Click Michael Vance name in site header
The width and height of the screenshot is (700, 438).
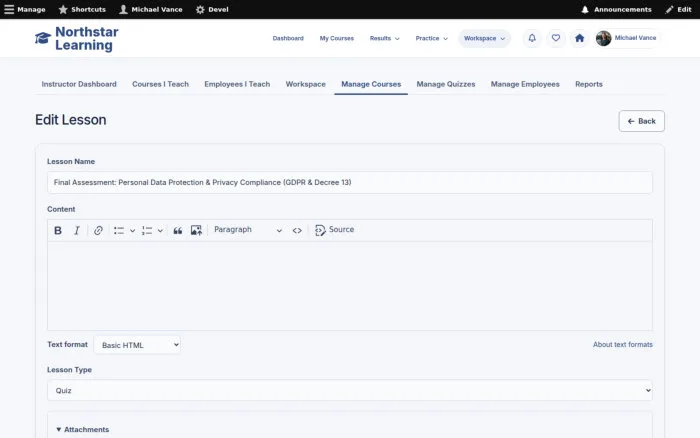tap(635, 38)
